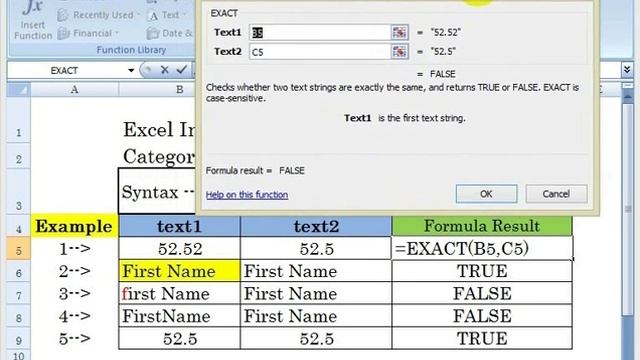Select the '5-->' cell in column A
This screenshot has height=360, width=640.
tap(74, 339)
